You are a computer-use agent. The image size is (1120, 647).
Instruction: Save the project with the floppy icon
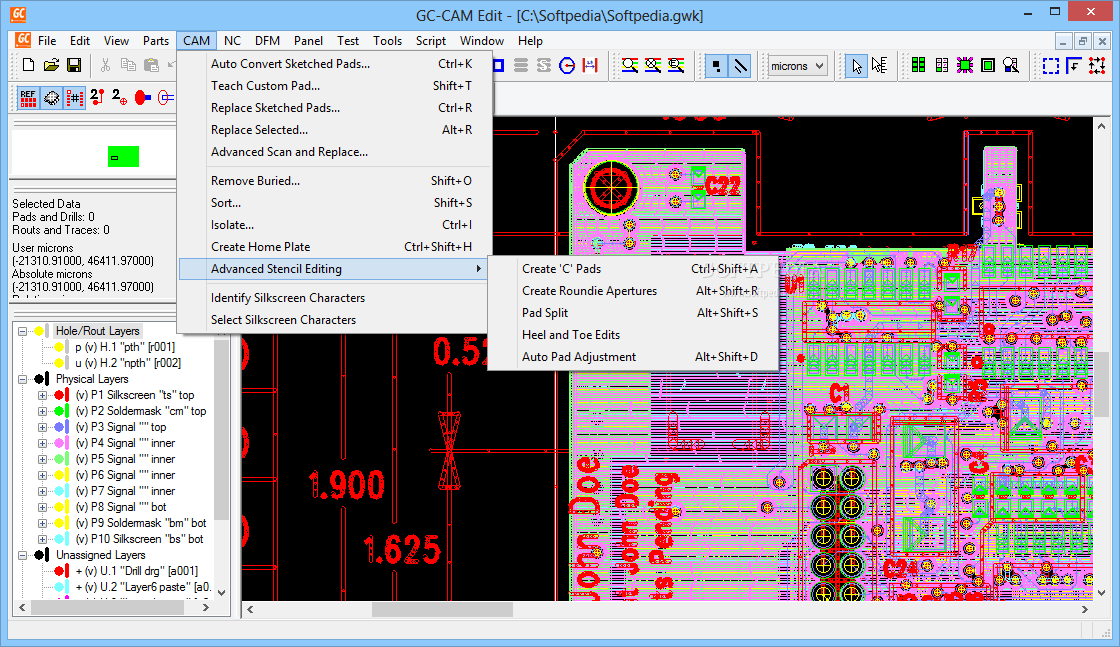tap(74, 66)
